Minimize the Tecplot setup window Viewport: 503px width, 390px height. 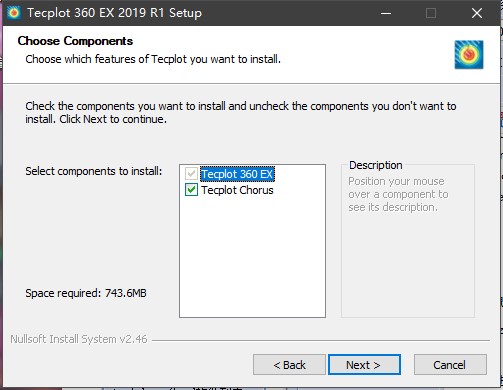386,13
